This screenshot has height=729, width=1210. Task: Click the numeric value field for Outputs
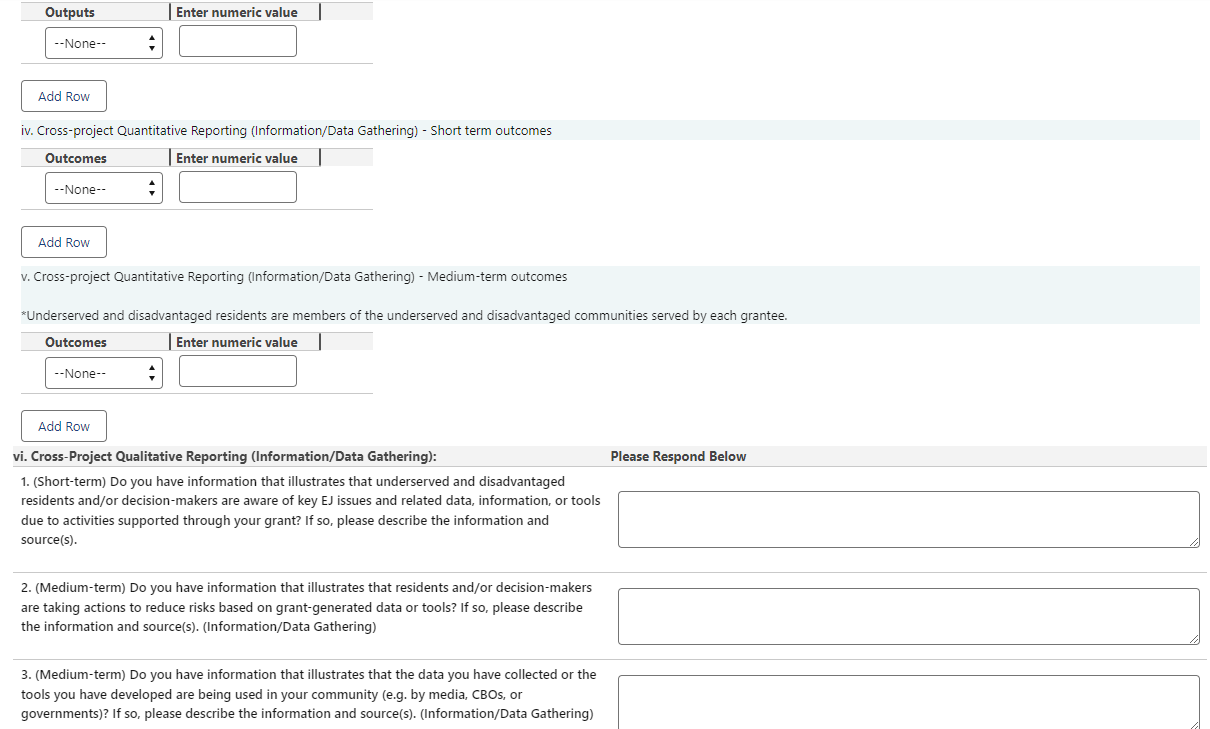point(238,42)
